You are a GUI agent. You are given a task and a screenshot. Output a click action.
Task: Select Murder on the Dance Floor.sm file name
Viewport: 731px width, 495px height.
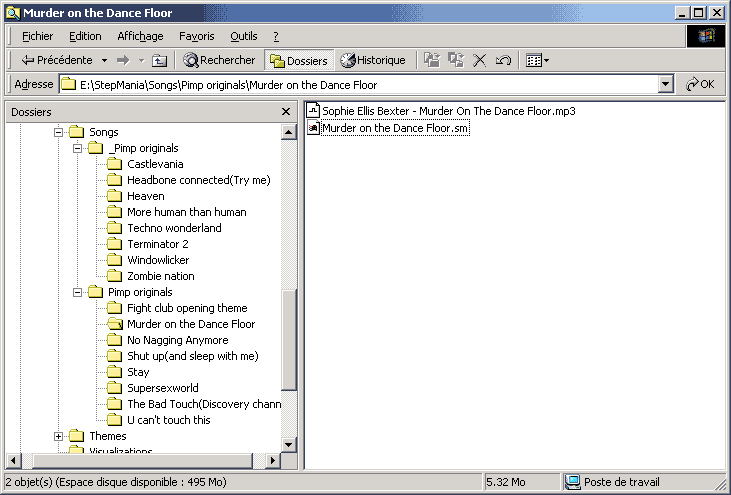[x=395, y=128]
